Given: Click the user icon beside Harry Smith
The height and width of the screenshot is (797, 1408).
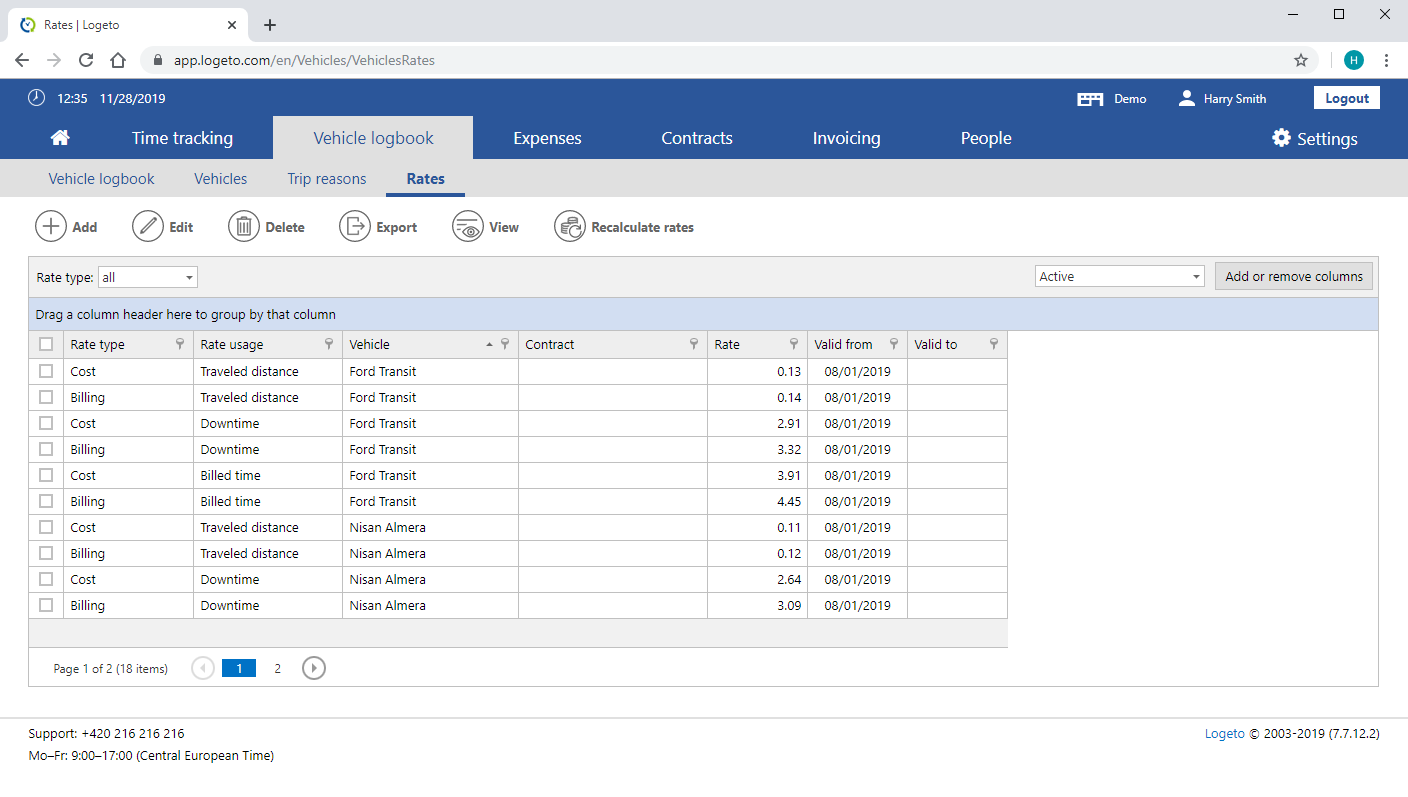Looking at the screenshot, I should point(1187,98).
